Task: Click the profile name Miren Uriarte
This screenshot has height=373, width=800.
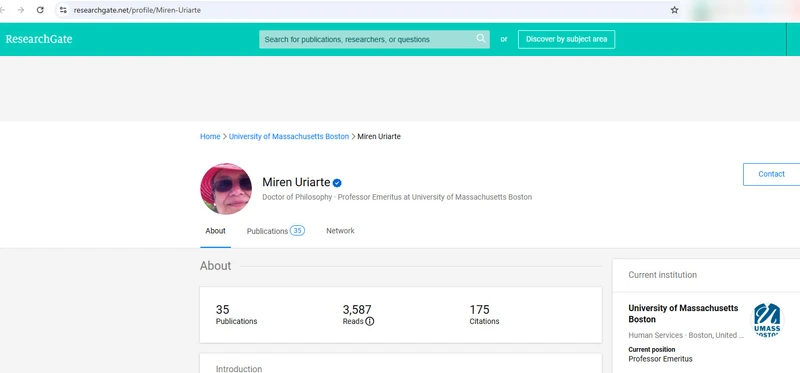Action: pos(296,182)
